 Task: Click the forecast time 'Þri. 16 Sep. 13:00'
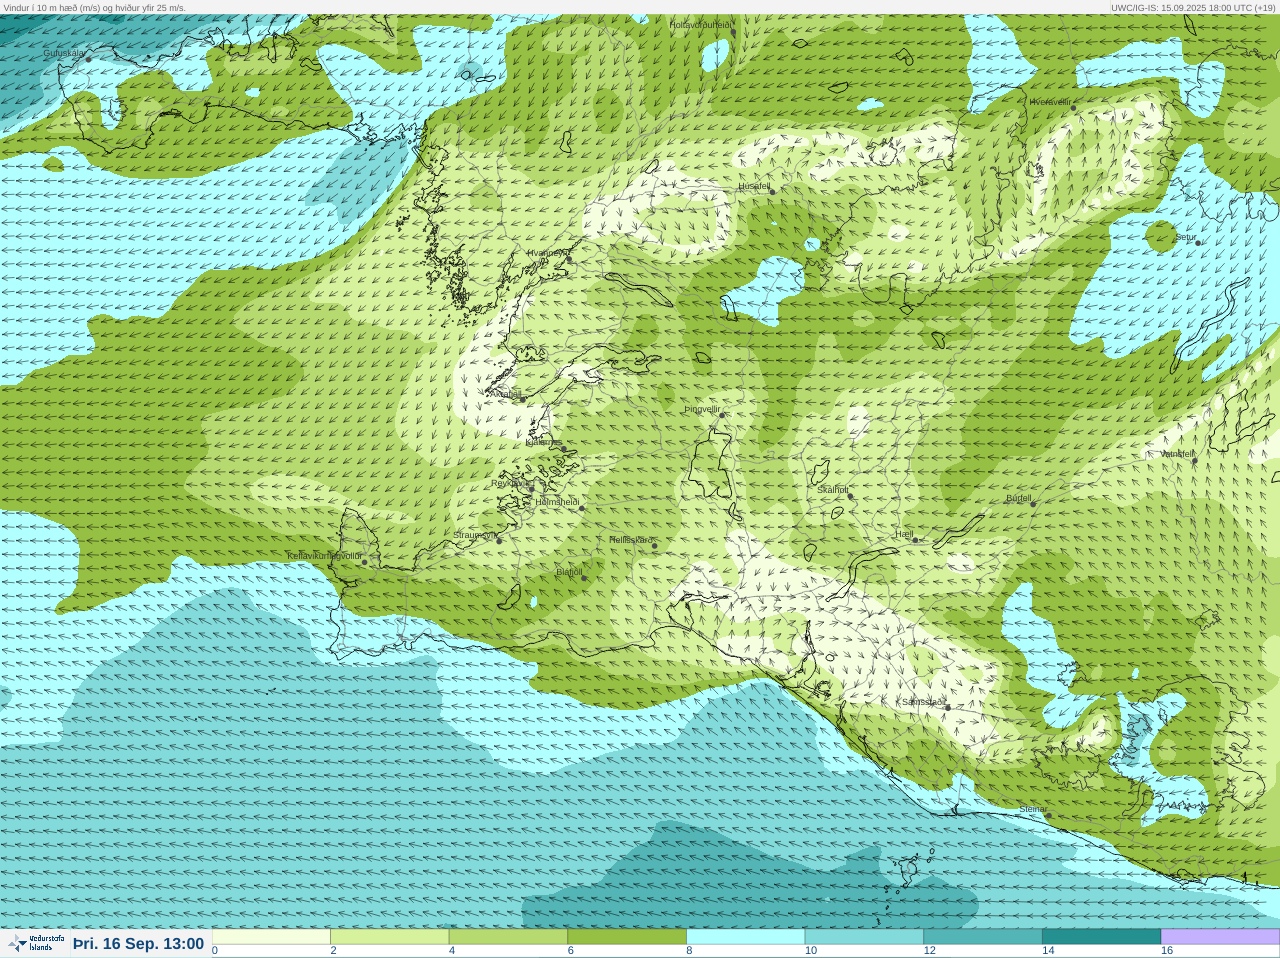tap(138, 944)
